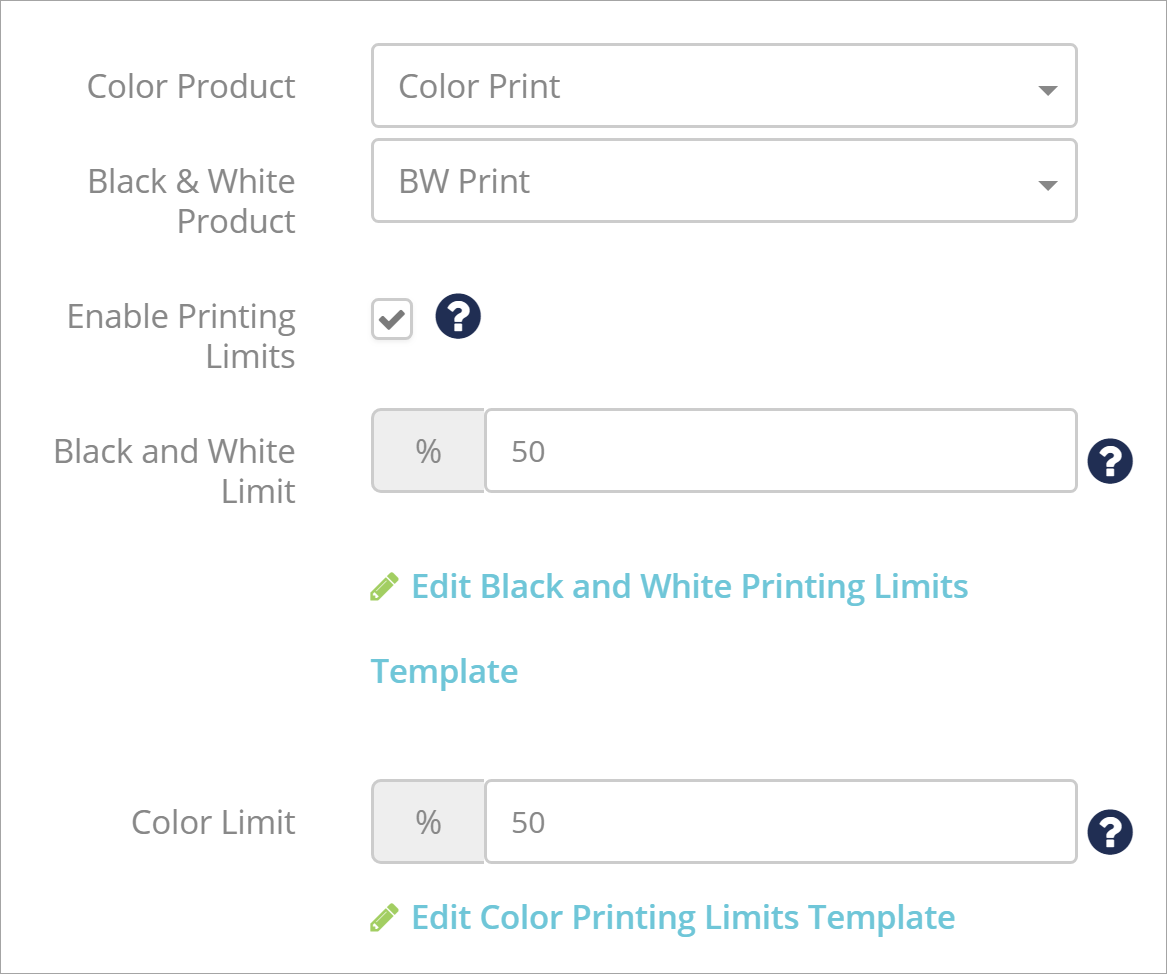
Task: Uncheck the Enable Printing Limits checkbox
Action: coord(392,320)
